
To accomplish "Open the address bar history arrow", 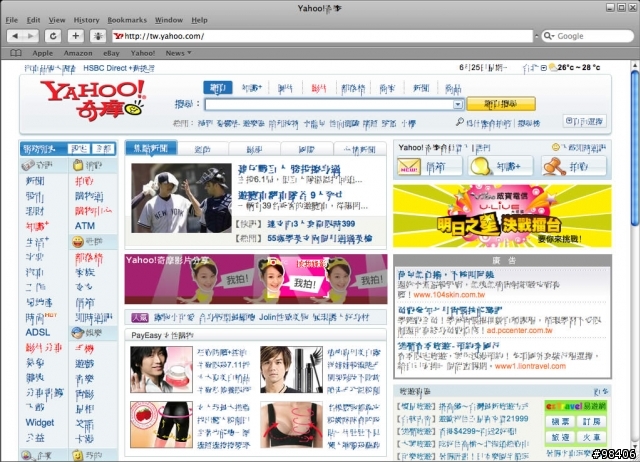I will pos(536,36).
